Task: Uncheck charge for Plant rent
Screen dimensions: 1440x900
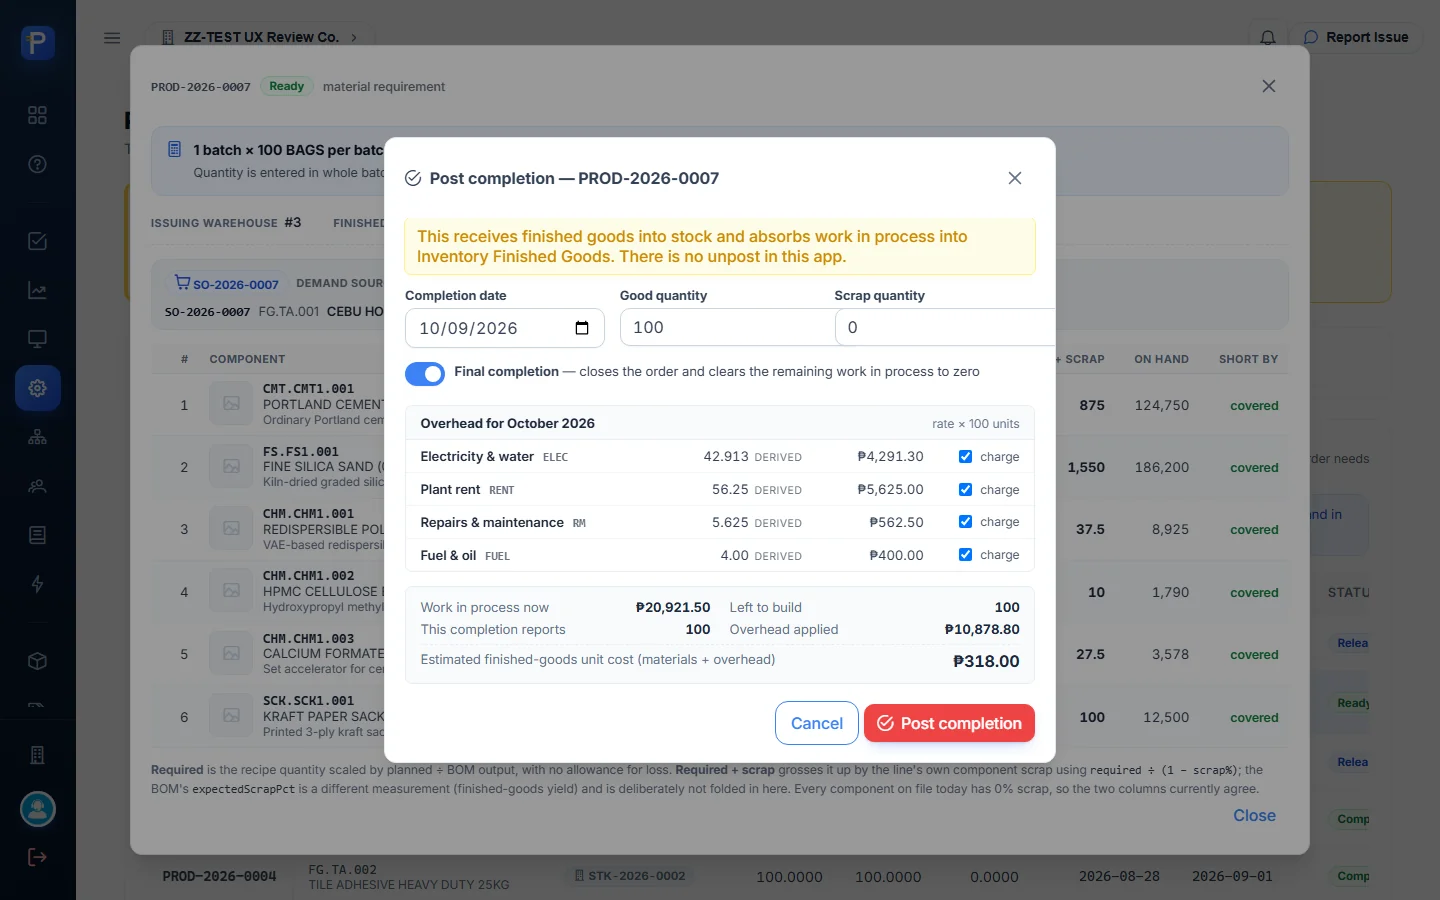Action: 965,489
